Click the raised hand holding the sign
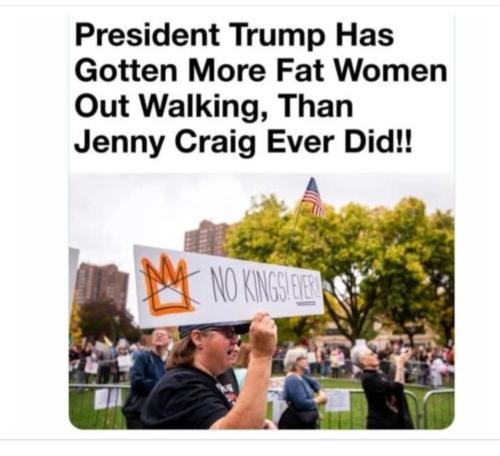Screen dimensions: 500x456 pyautogui.click(x=263, y=334)
